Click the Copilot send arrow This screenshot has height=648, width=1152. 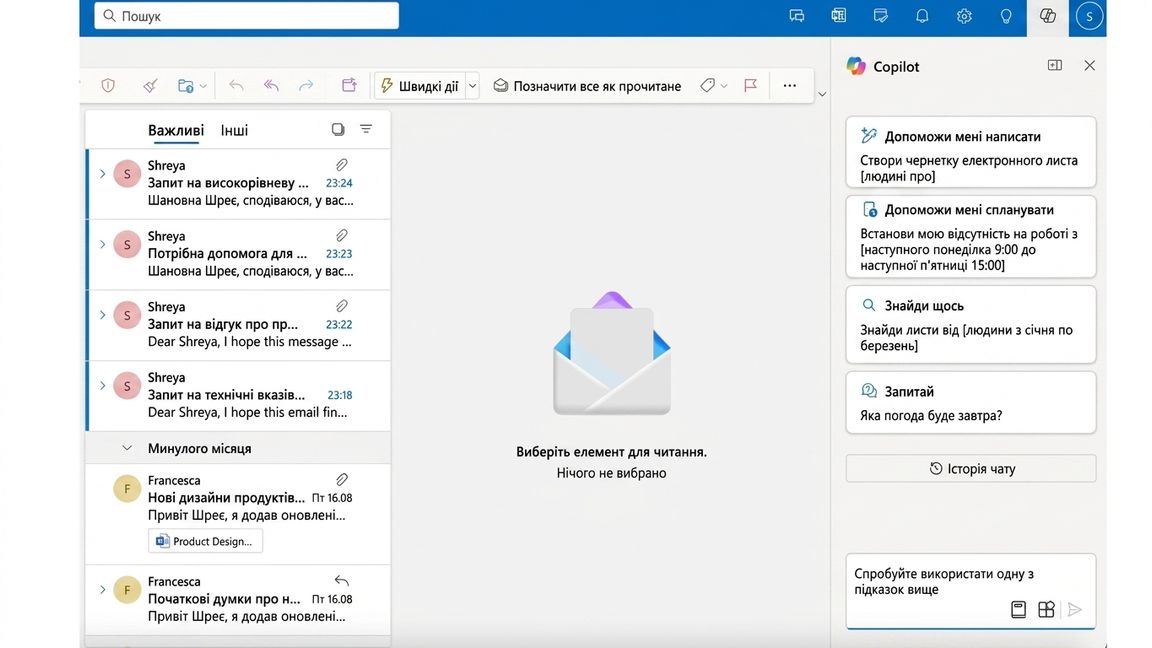click(1075, 609)
